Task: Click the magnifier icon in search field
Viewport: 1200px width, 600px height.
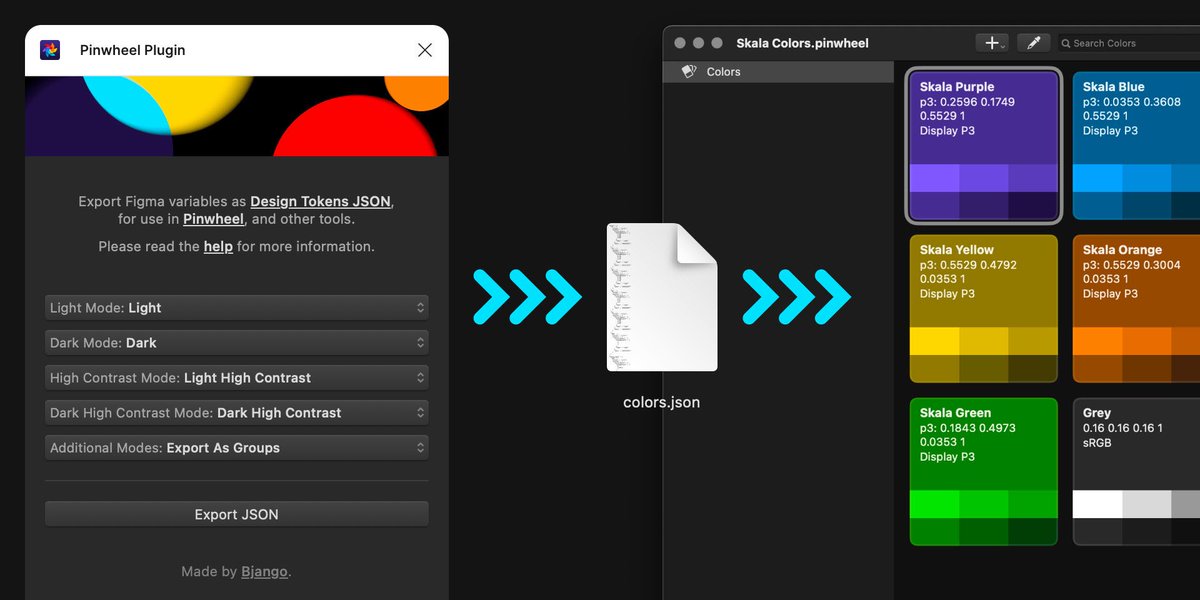Action: (x=1067, y=43)
